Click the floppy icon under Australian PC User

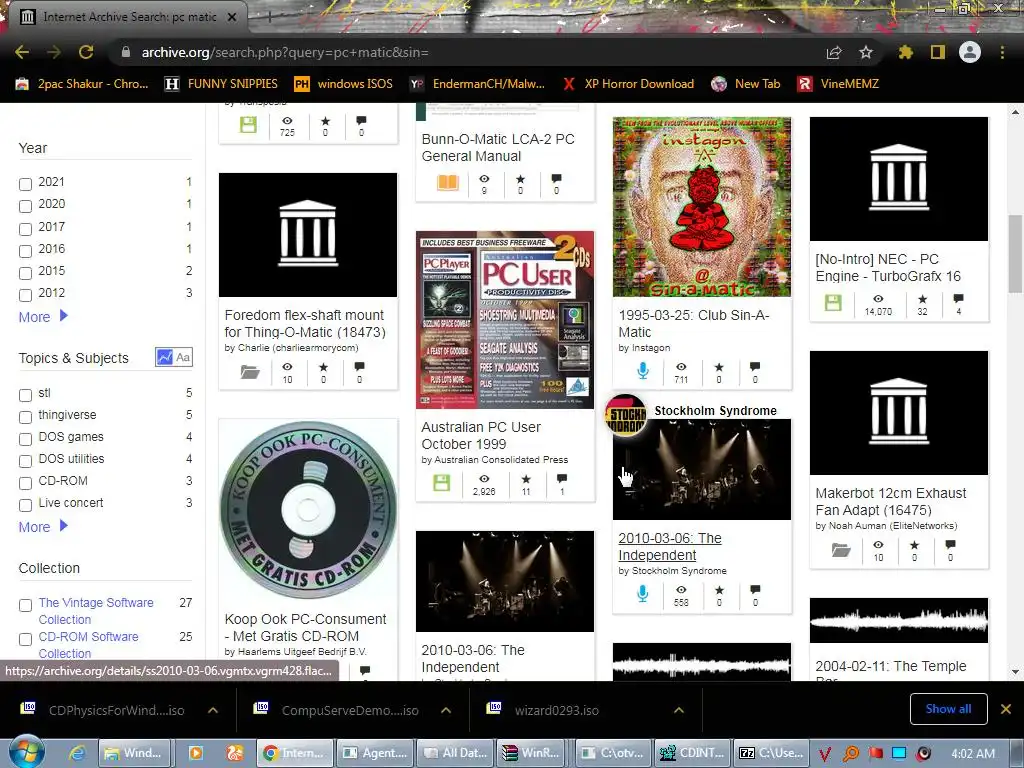442,483
